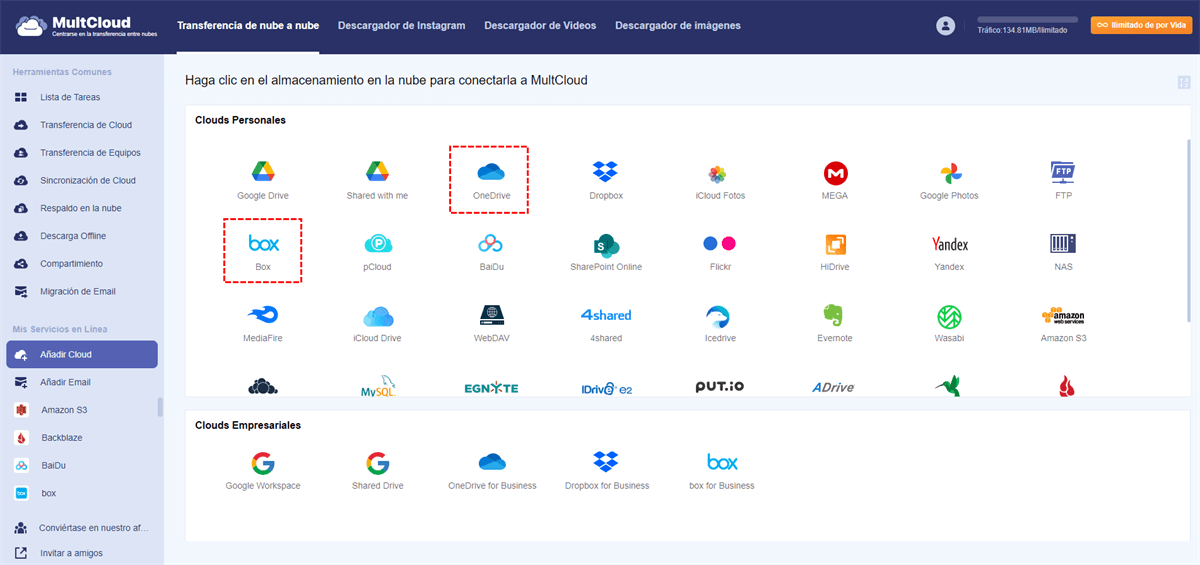Select BaiDu in Clouds Personales
1200x565 pixels.
pos(491,251)
